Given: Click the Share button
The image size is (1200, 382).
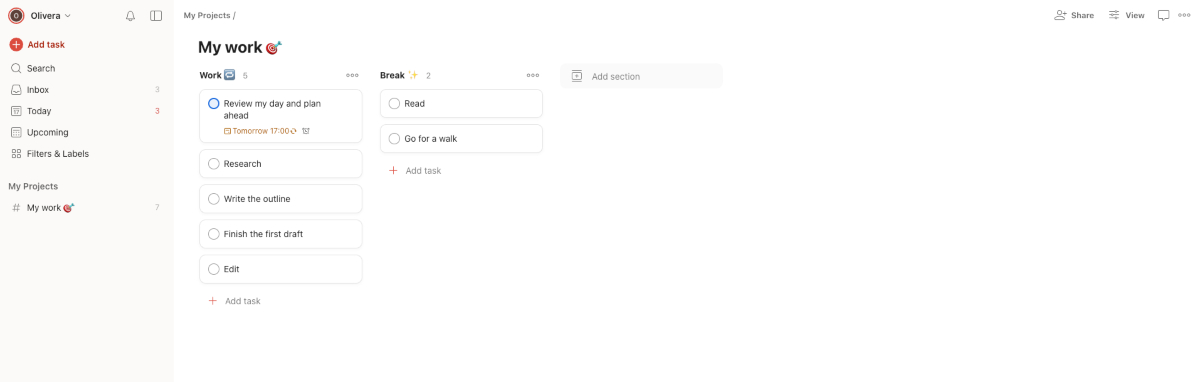Looking at the screenshot, I should (x=1074, y=15).
